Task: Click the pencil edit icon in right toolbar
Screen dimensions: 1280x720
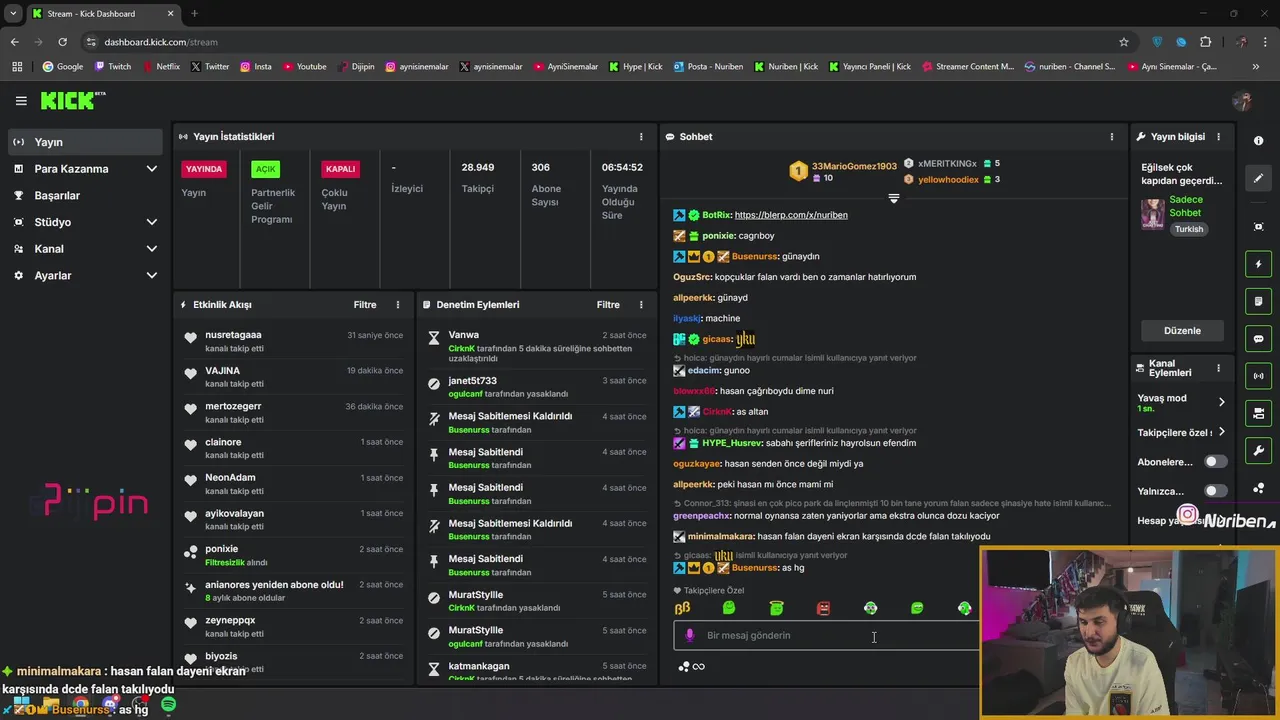Action: click(1258, 178)
